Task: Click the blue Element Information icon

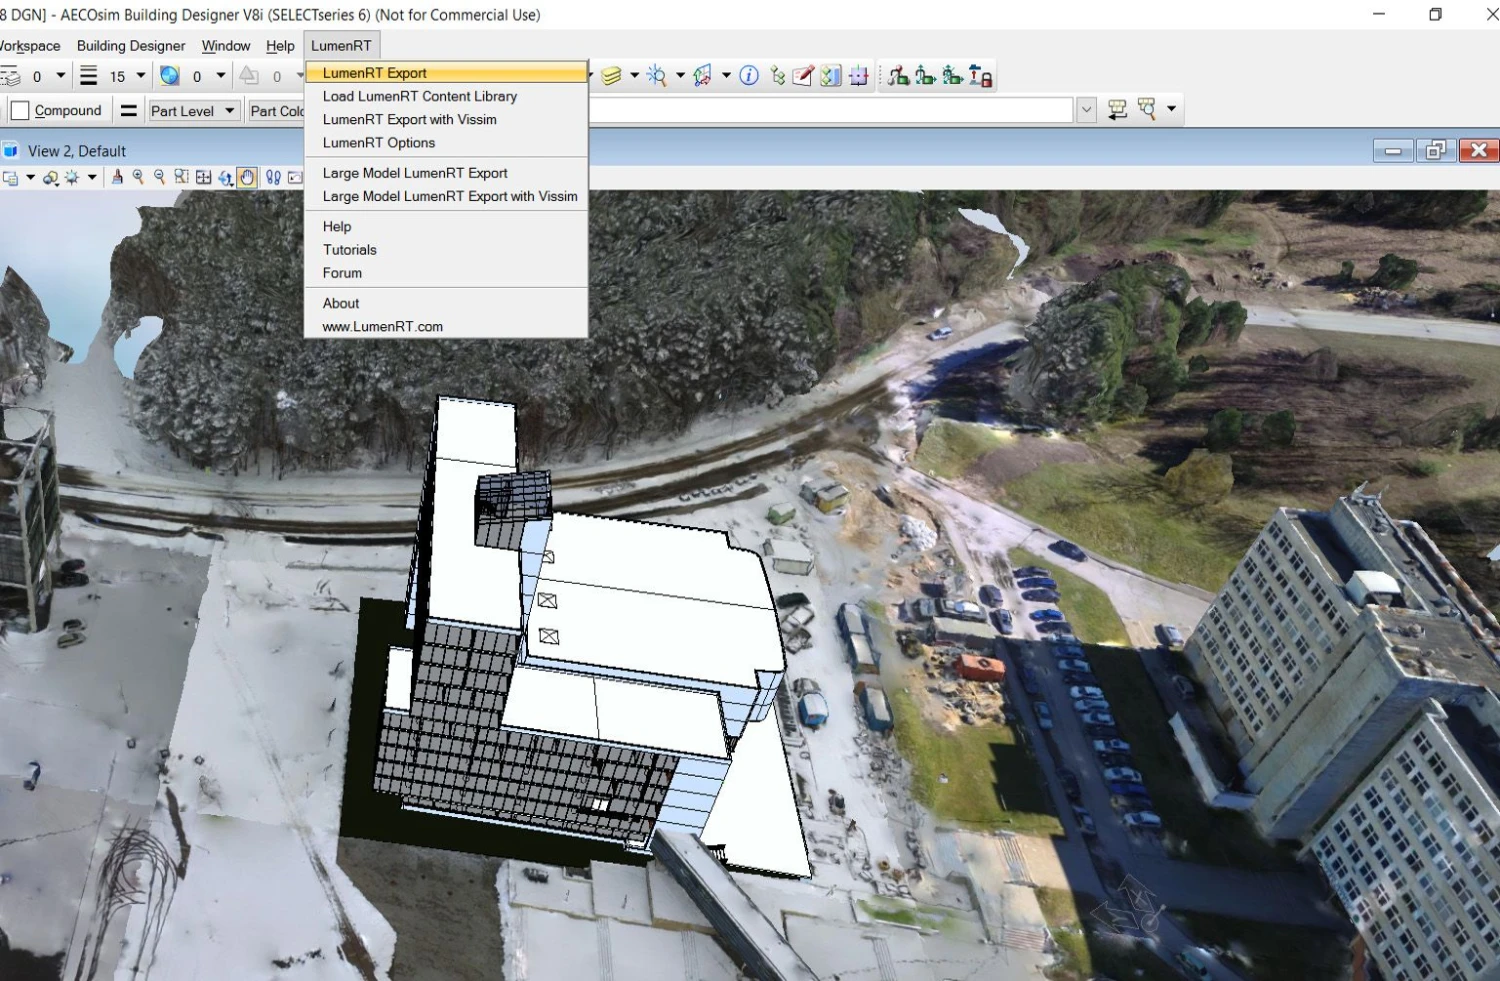Action: pos(749,76)
